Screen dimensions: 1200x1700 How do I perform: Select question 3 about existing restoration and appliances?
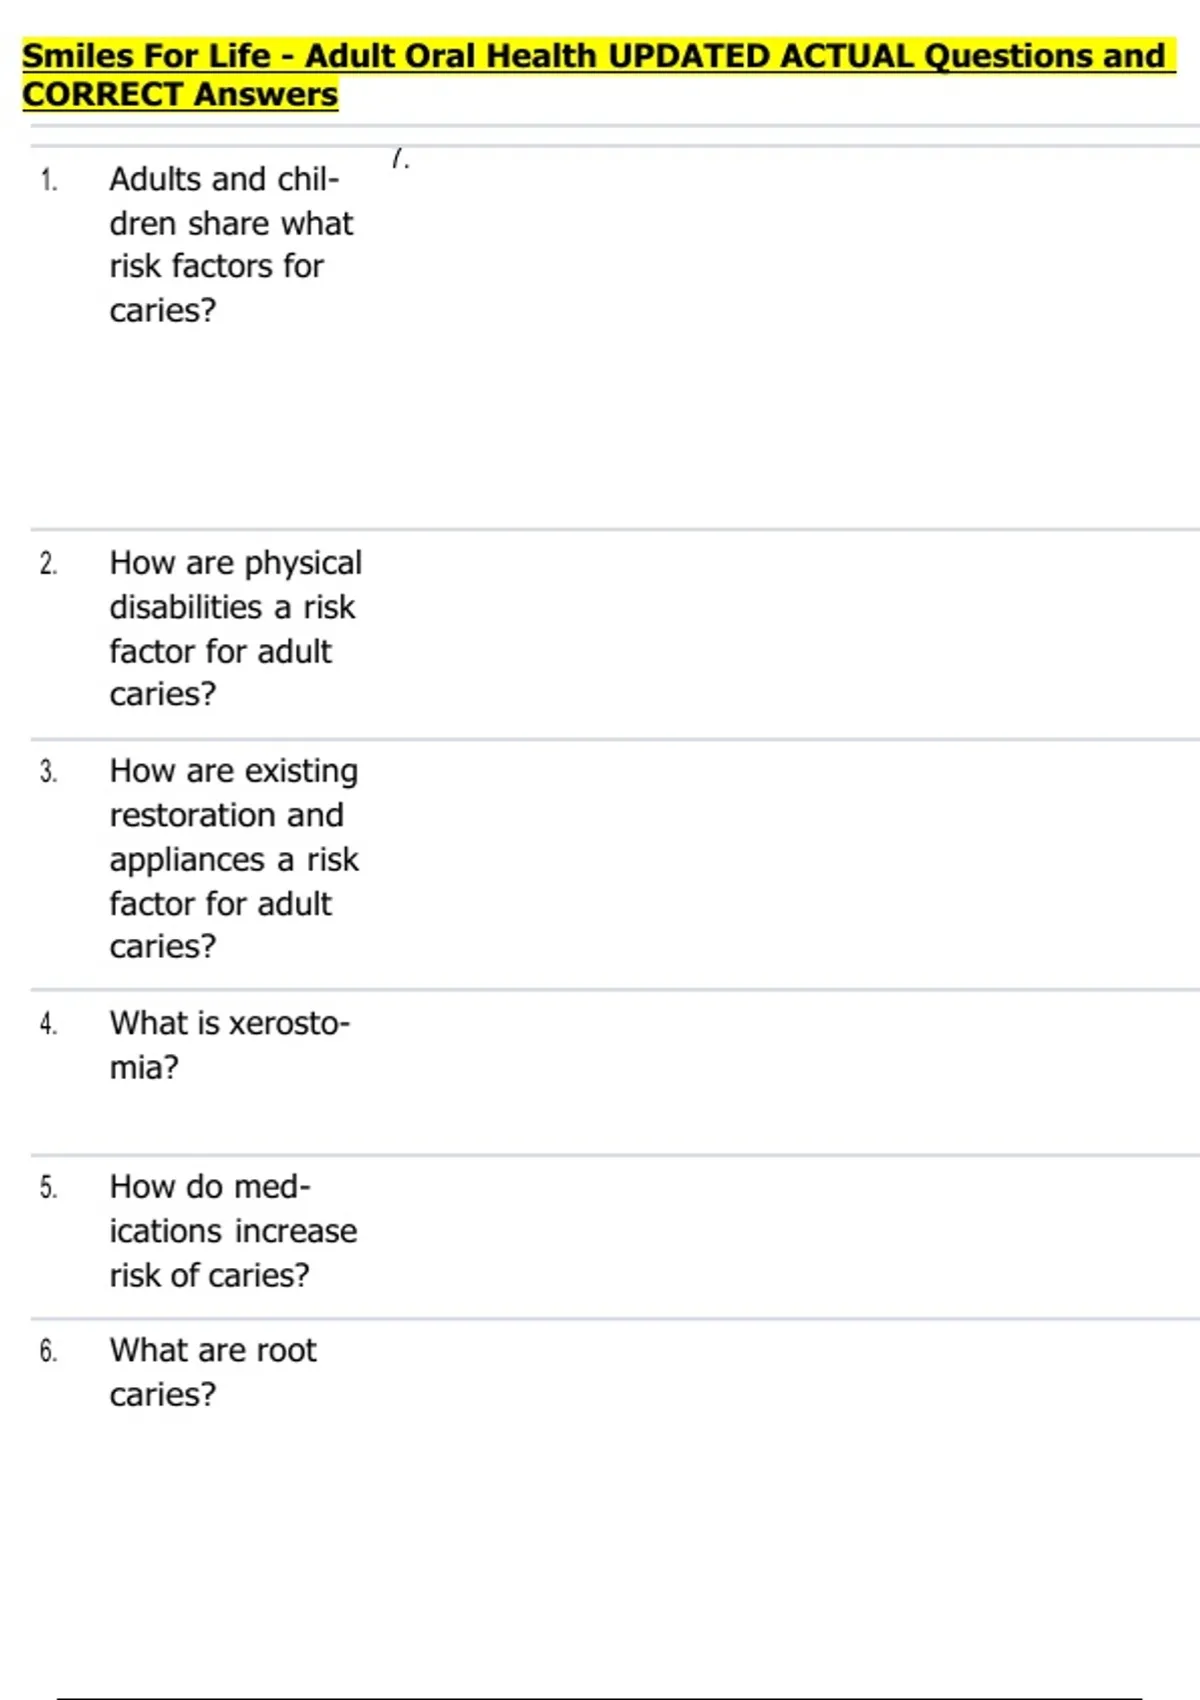pyautogui.click(x=234, y=858)
